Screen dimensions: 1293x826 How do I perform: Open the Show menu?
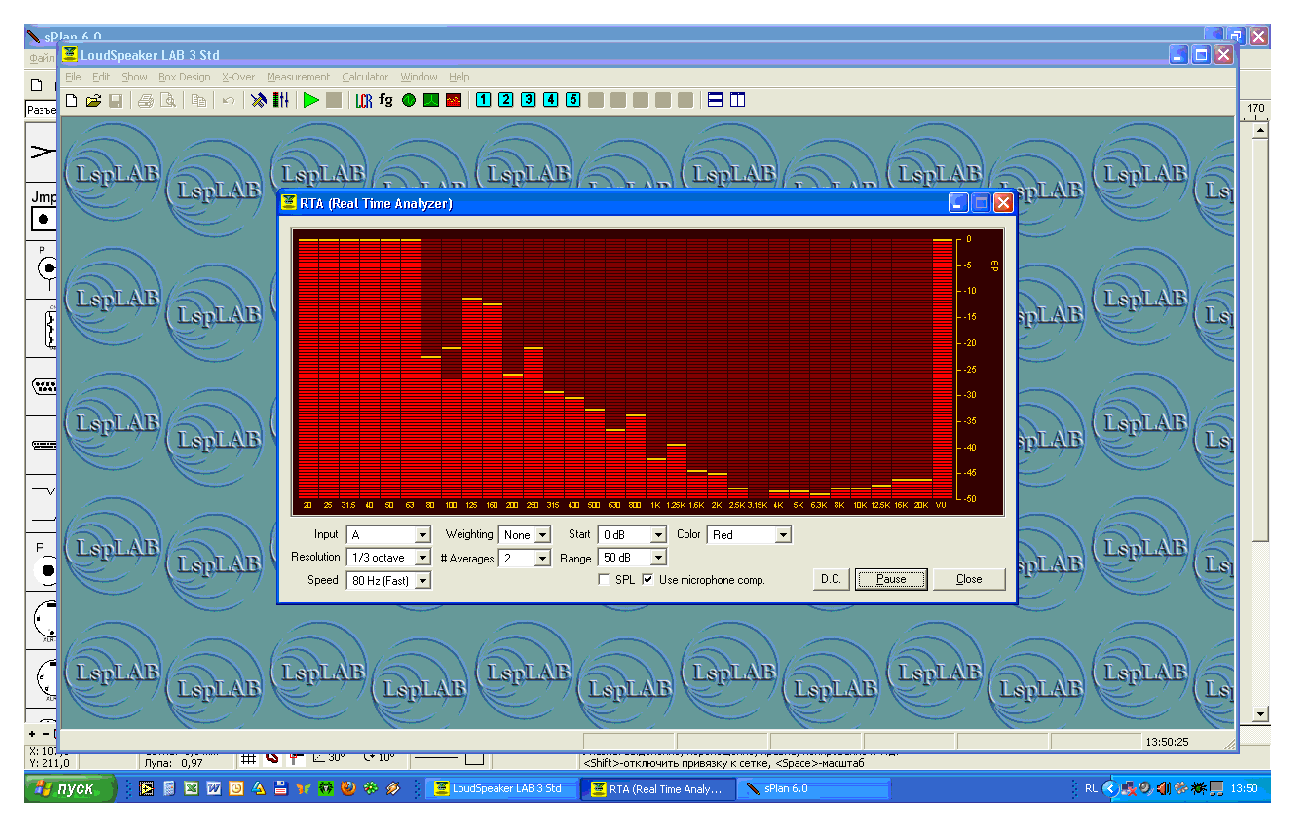(134, 77)
